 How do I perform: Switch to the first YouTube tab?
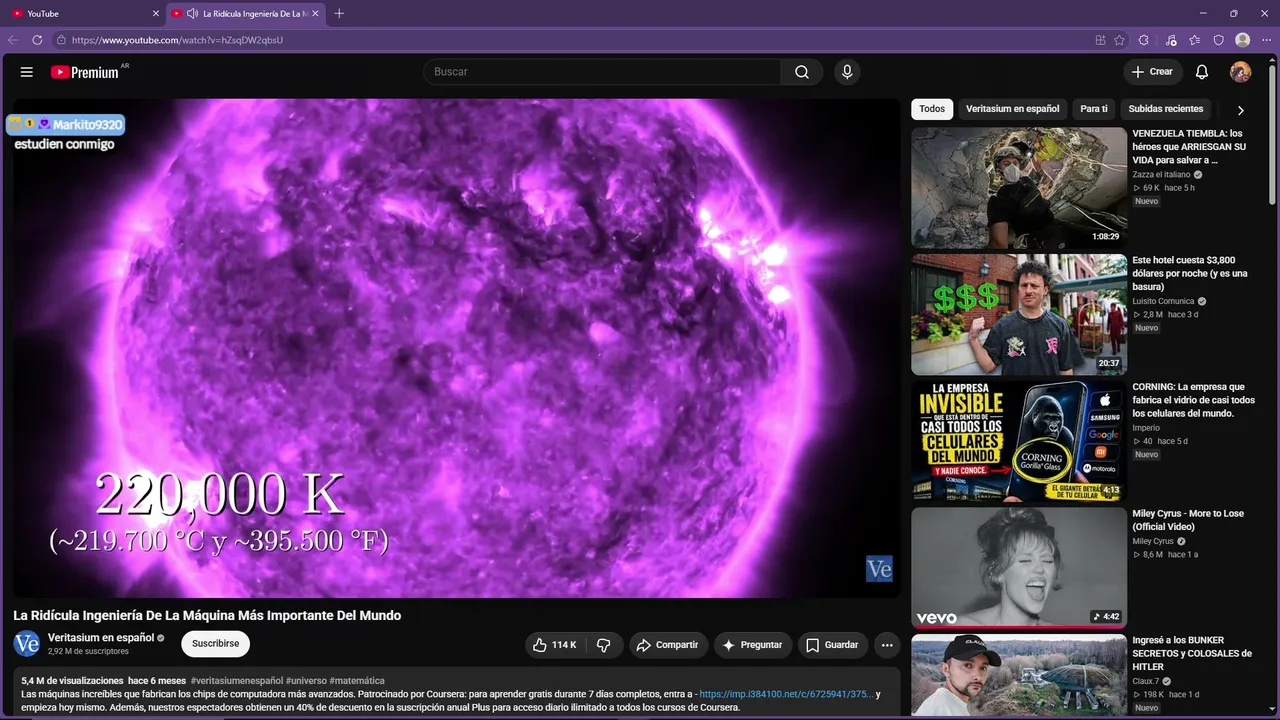point(85,14)
